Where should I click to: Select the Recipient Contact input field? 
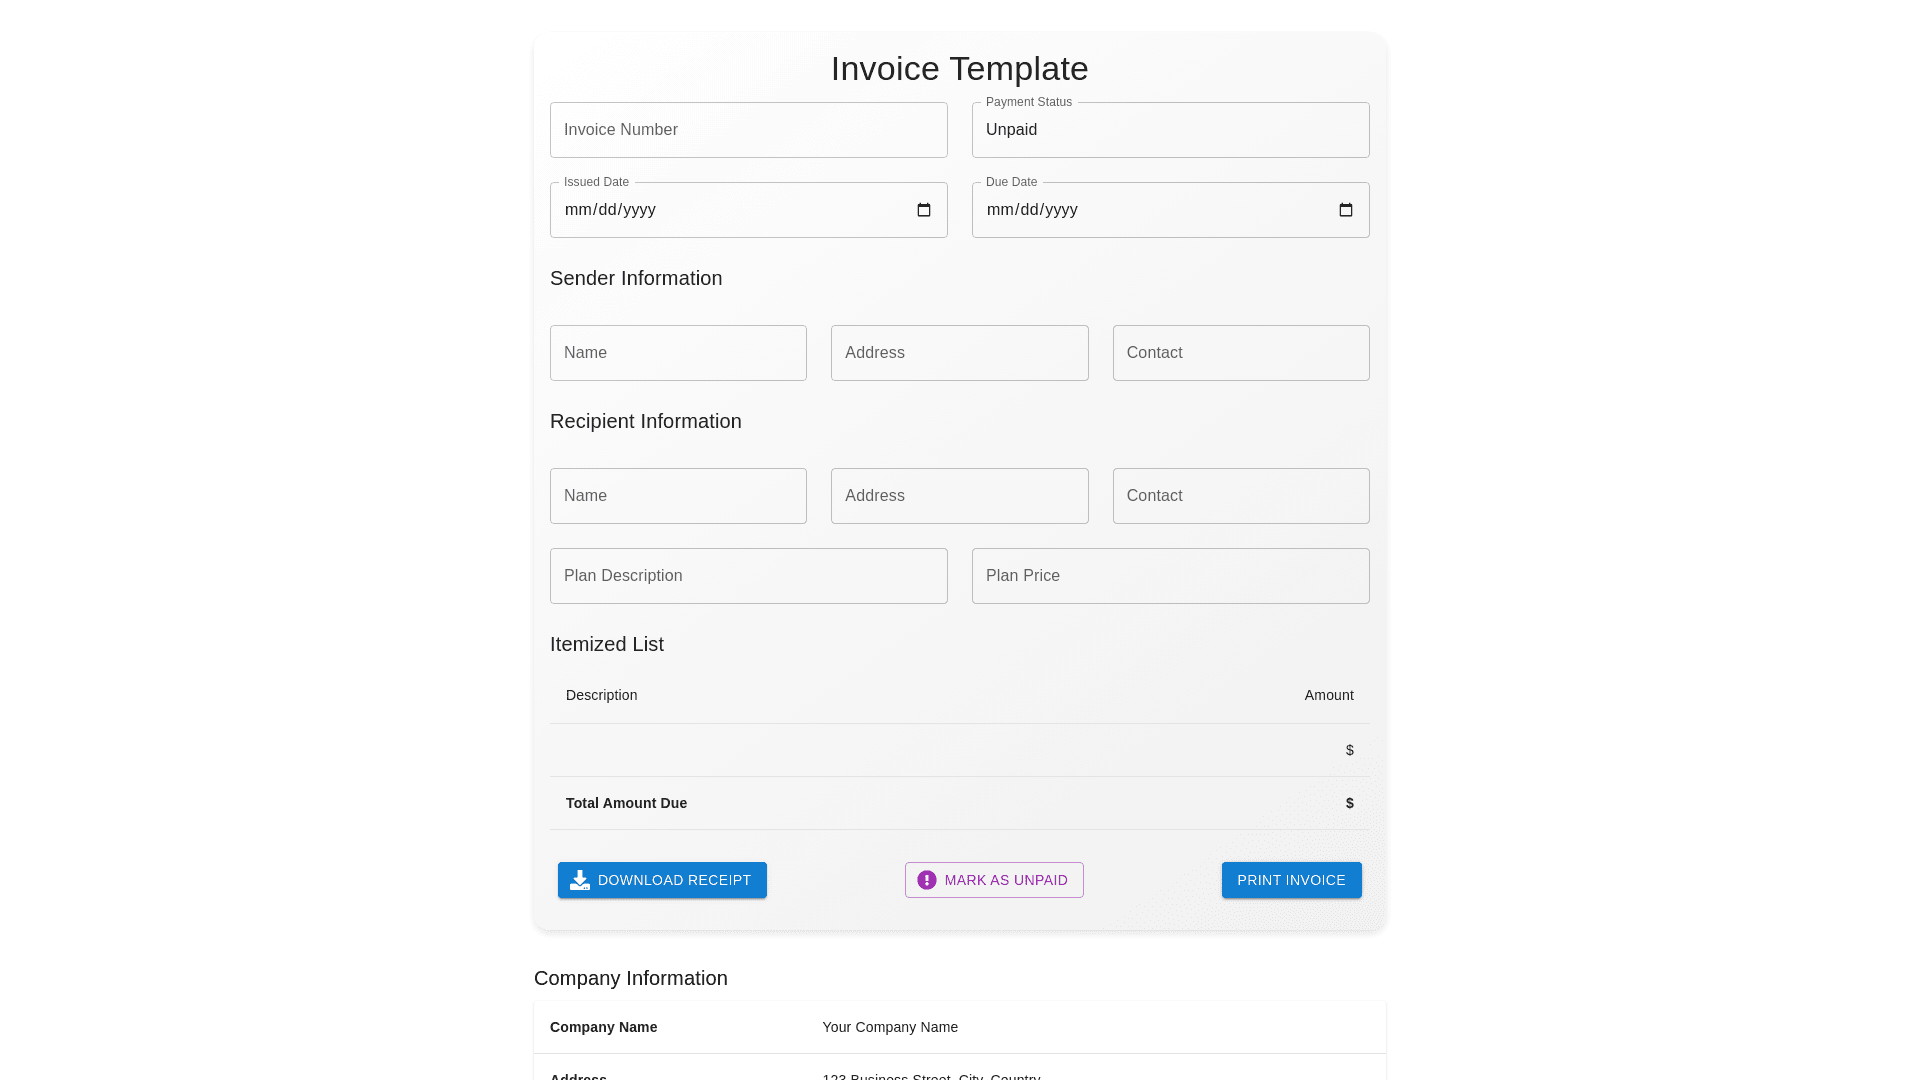click(1241, 496)
